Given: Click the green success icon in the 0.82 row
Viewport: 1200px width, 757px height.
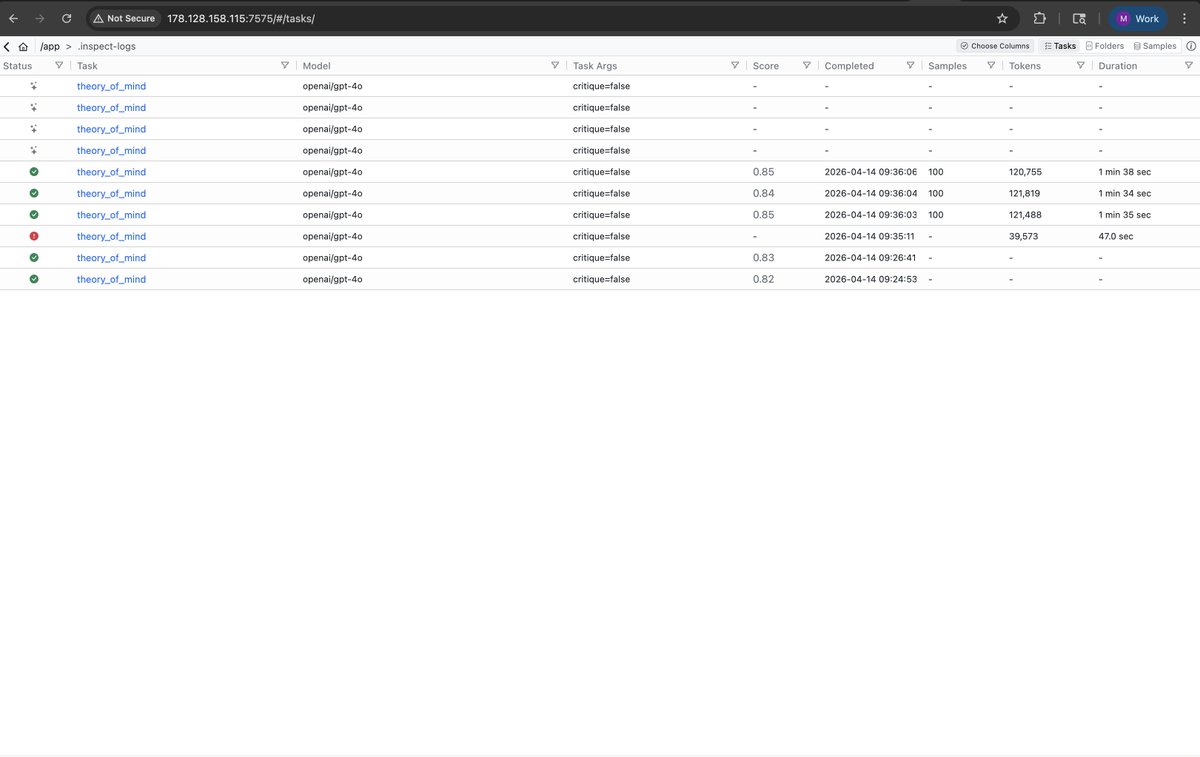Looking at the screenshot, I should 34,279.
